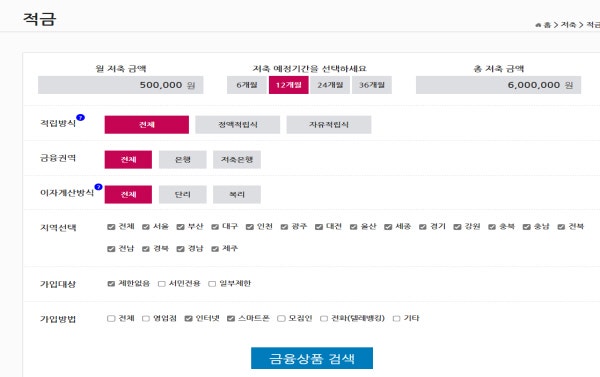Toggle the 제주 region checkbox
The height and width of the screenshot is (377, 600).
[x=215, y=249]
